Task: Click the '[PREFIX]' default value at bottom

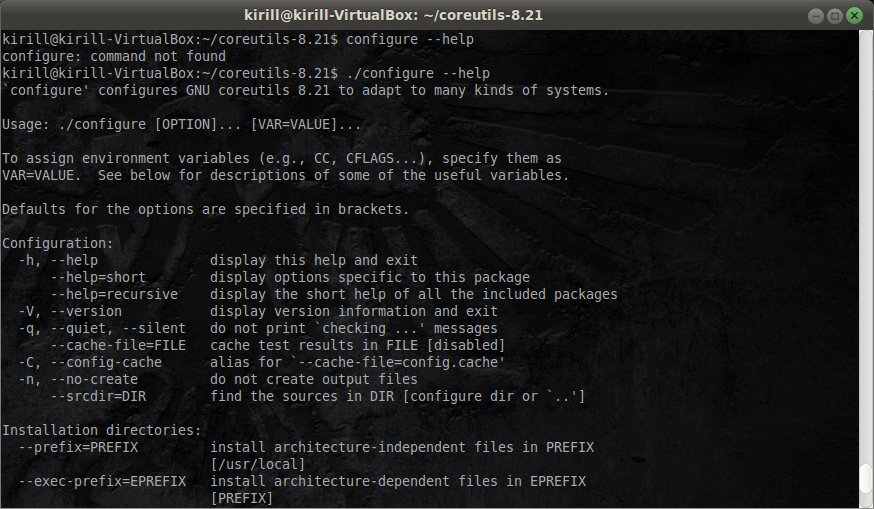Action: point(242,498)
